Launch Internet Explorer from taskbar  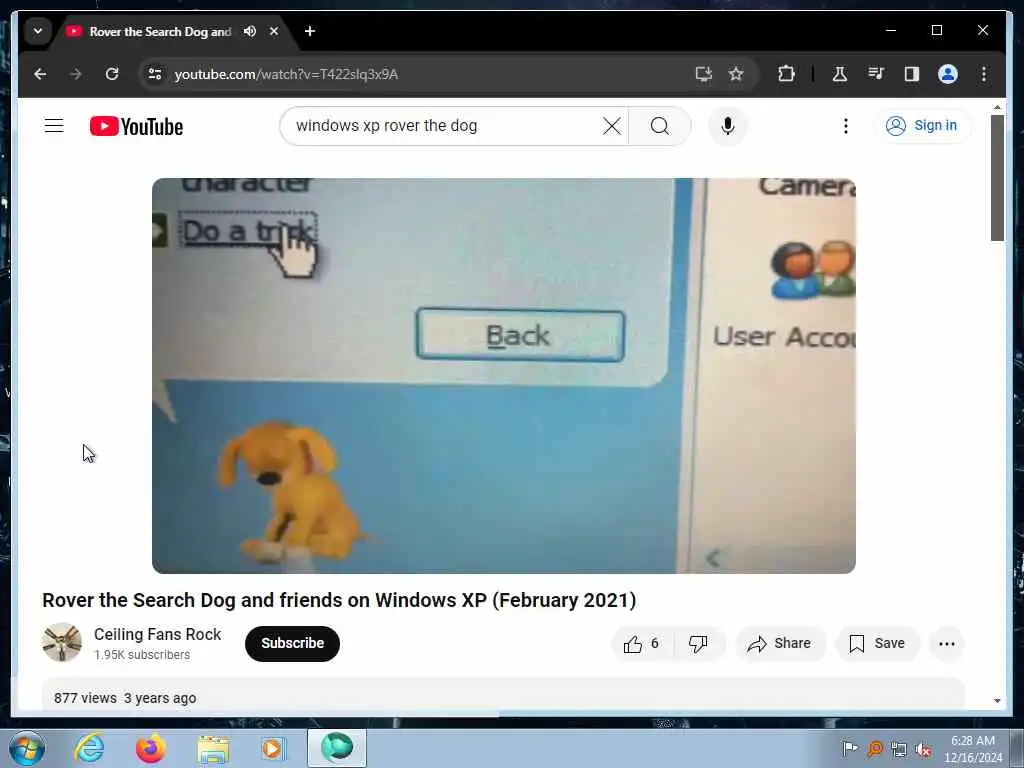coord(89,748)
